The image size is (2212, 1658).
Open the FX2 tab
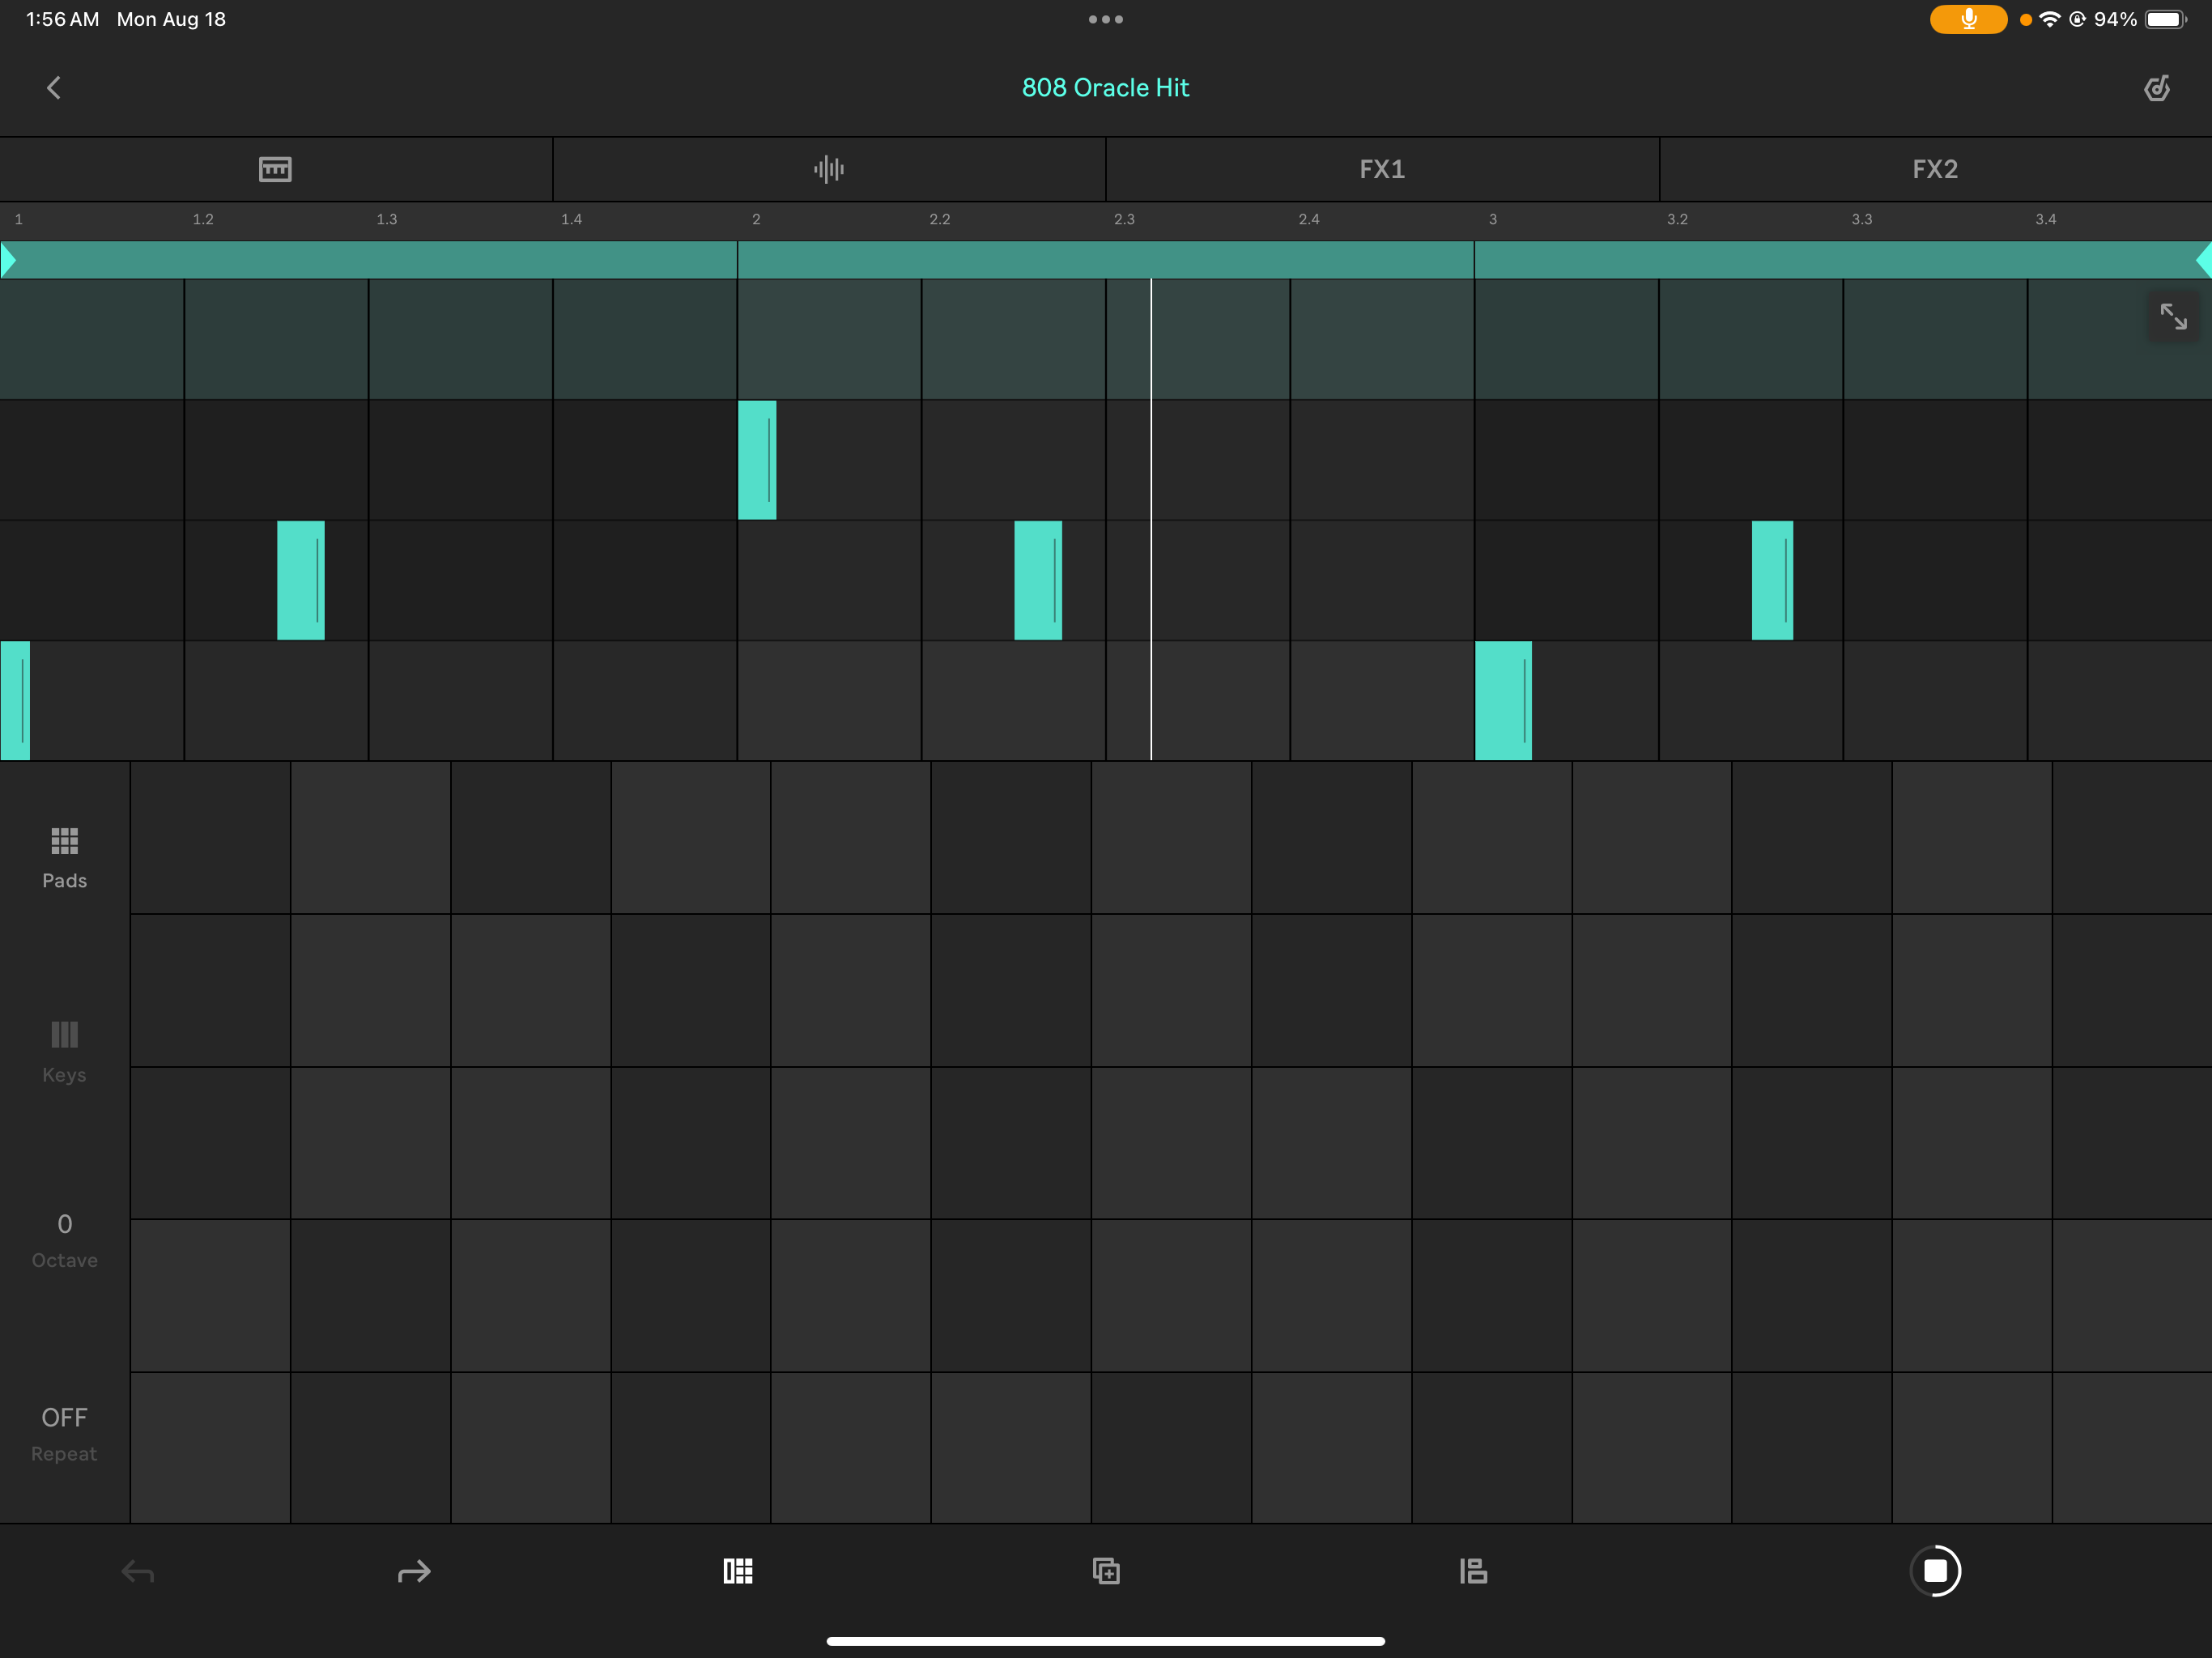coord(1935,169)
